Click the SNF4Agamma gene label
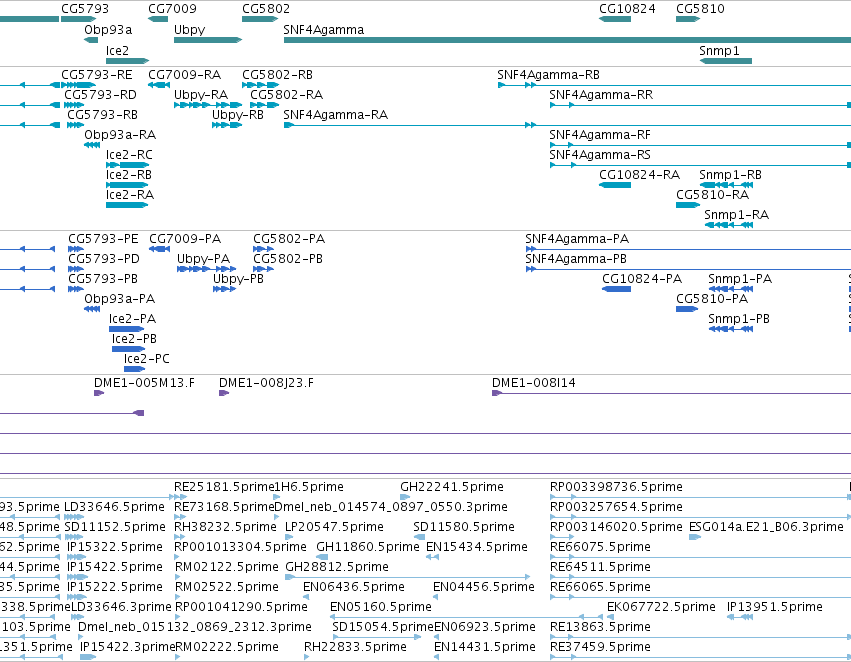 point(323,30)
